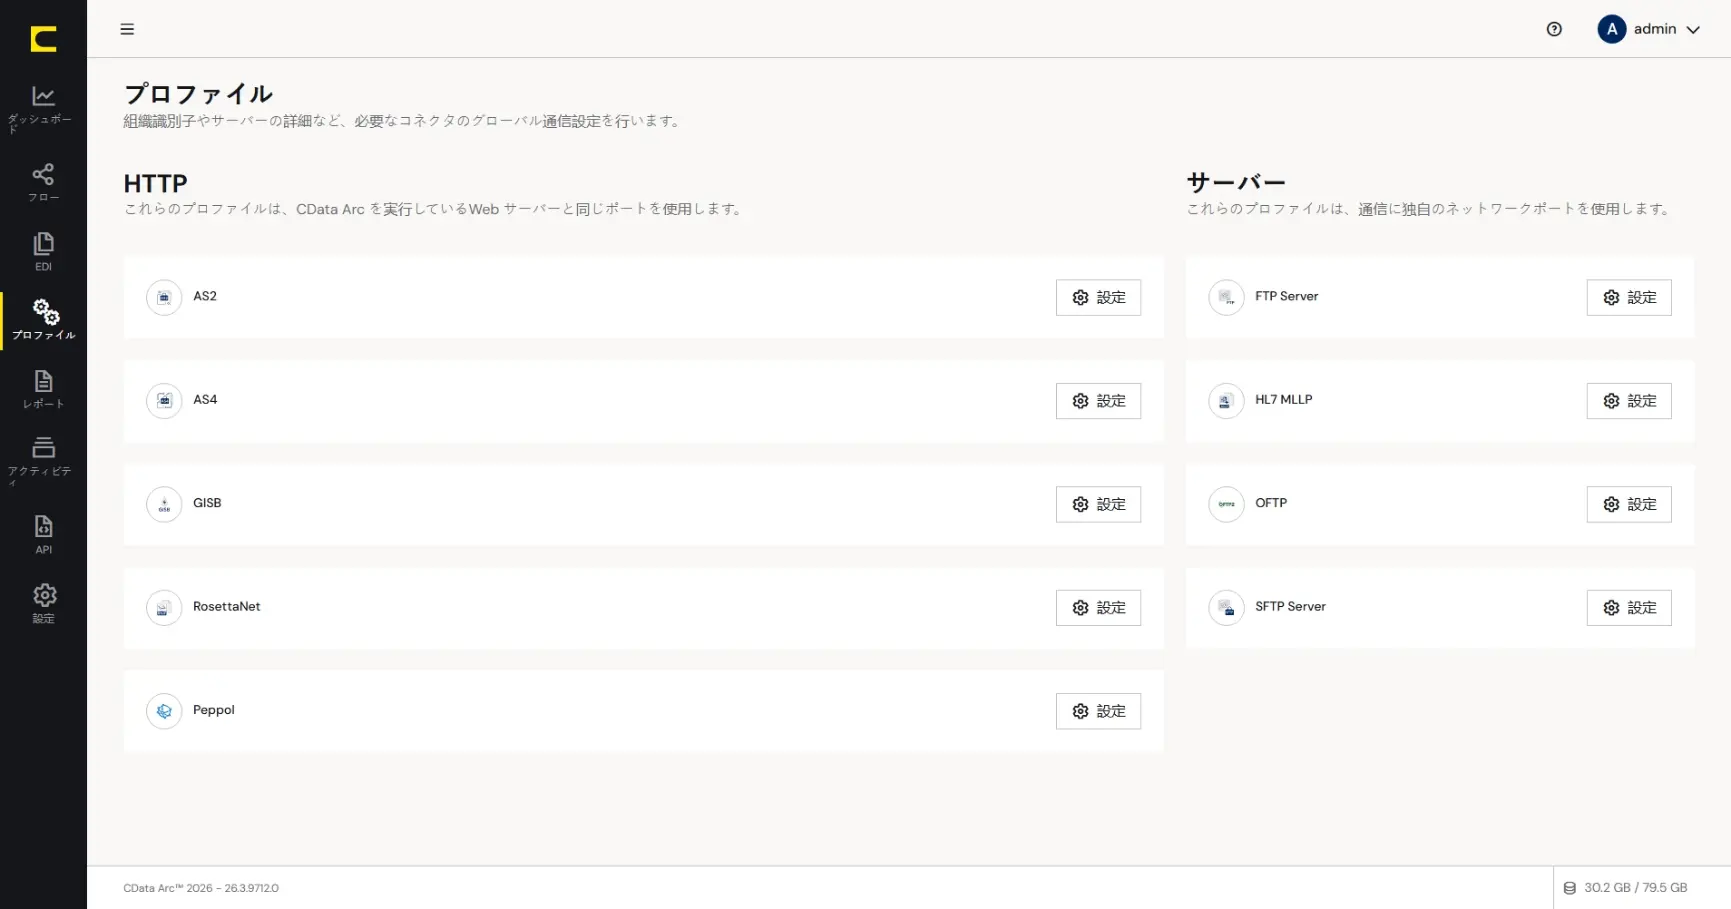Open 設定 for the SFTP Server profile
Image resolution: width=1731 pixels, height=909 pixels.
[1629, 607]
